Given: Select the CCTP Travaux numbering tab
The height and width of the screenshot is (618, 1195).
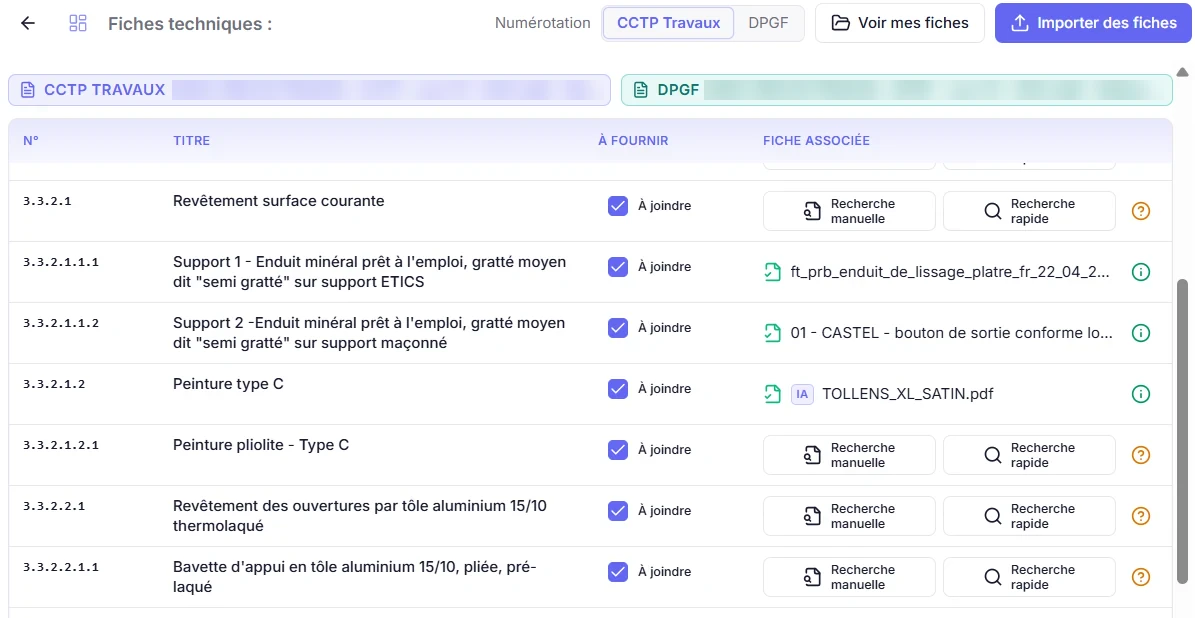Looking at the screenshot, I should [x=668, y=23].
